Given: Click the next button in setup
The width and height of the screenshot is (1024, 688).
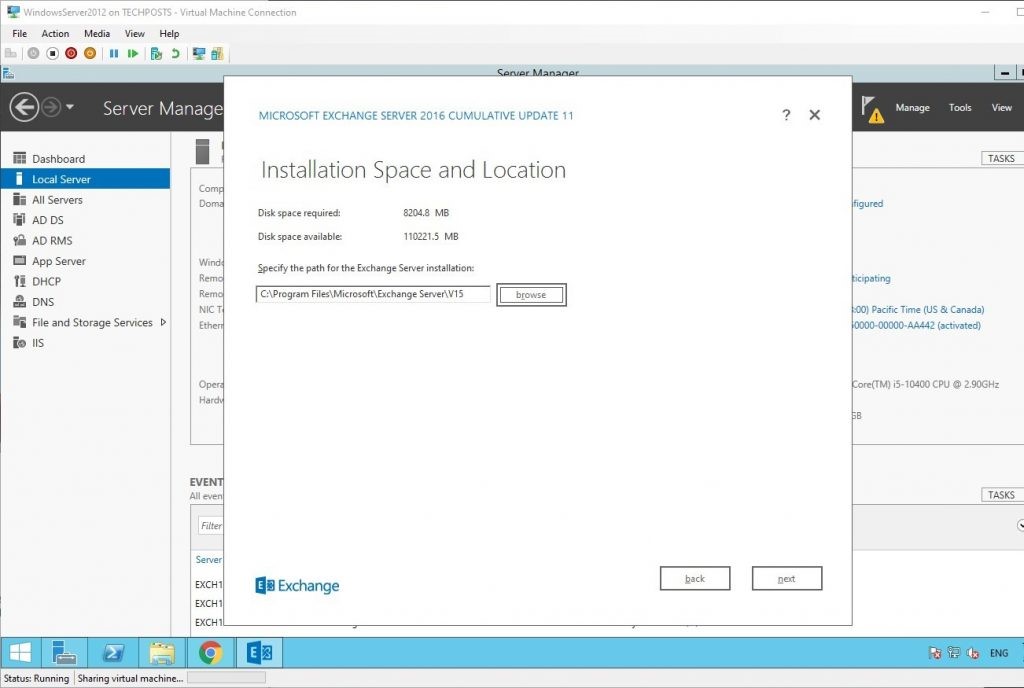Looking at the screenshot, I should [x=786, y=578].
